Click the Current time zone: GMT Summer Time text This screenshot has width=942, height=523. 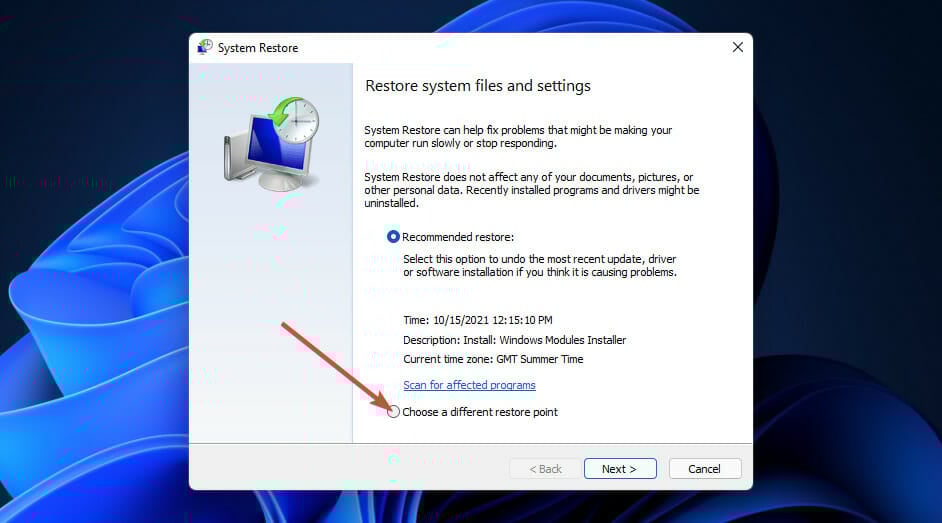tap(493, 359)
